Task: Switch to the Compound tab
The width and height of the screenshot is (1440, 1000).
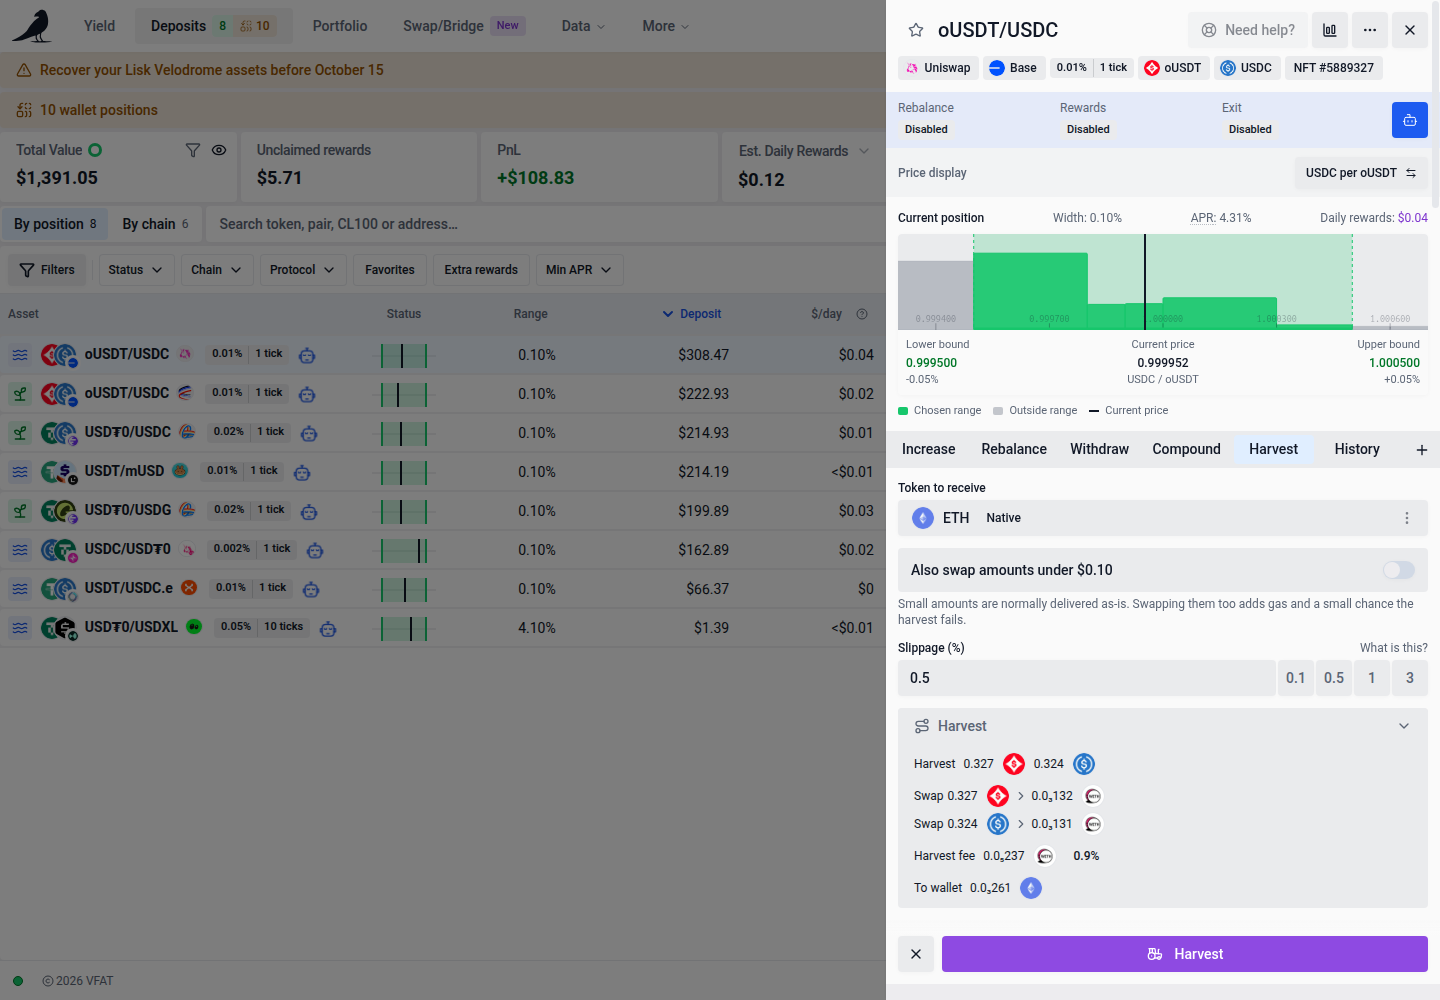Action: coord(1186,450)
